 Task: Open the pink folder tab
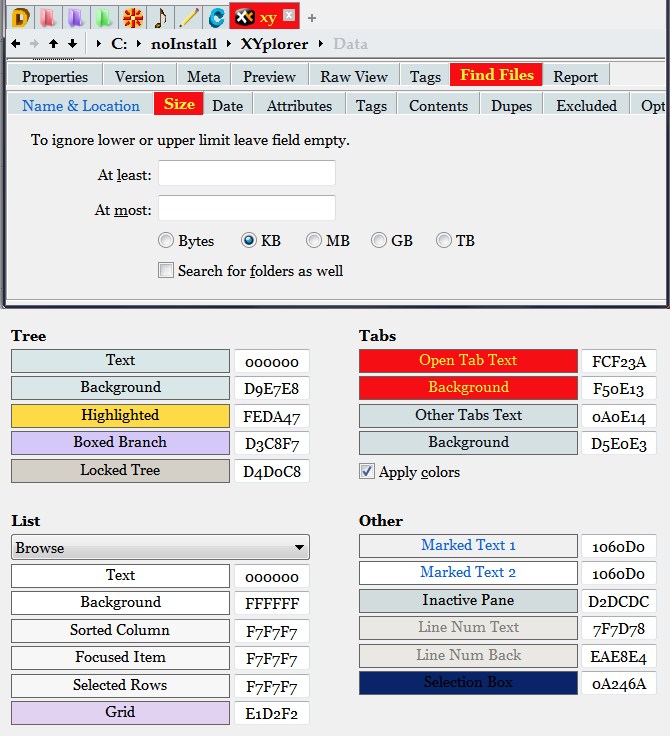pos(48,18)
